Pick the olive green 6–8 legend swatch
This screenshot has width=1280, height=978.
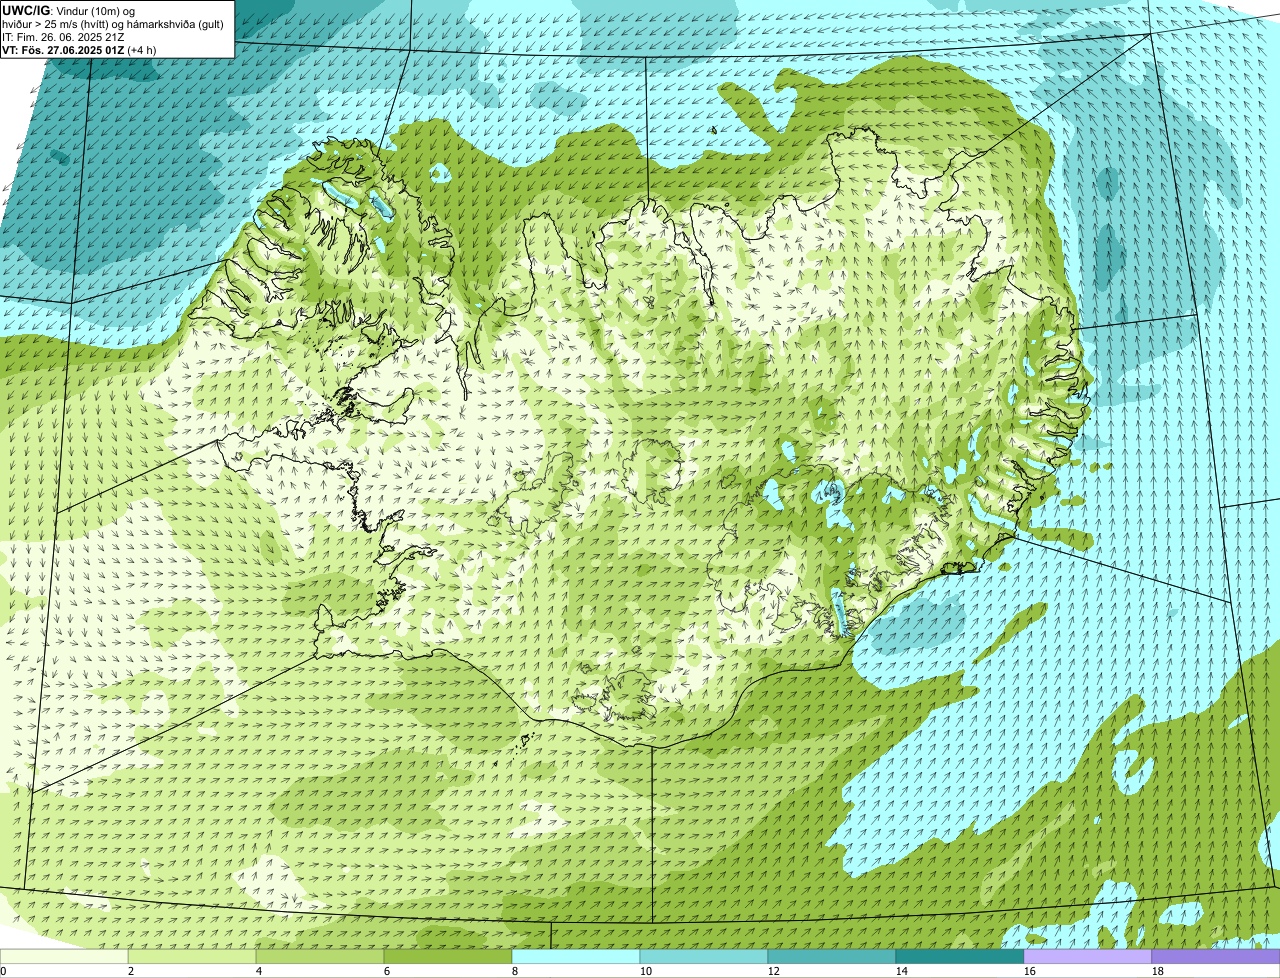point(448,956)
